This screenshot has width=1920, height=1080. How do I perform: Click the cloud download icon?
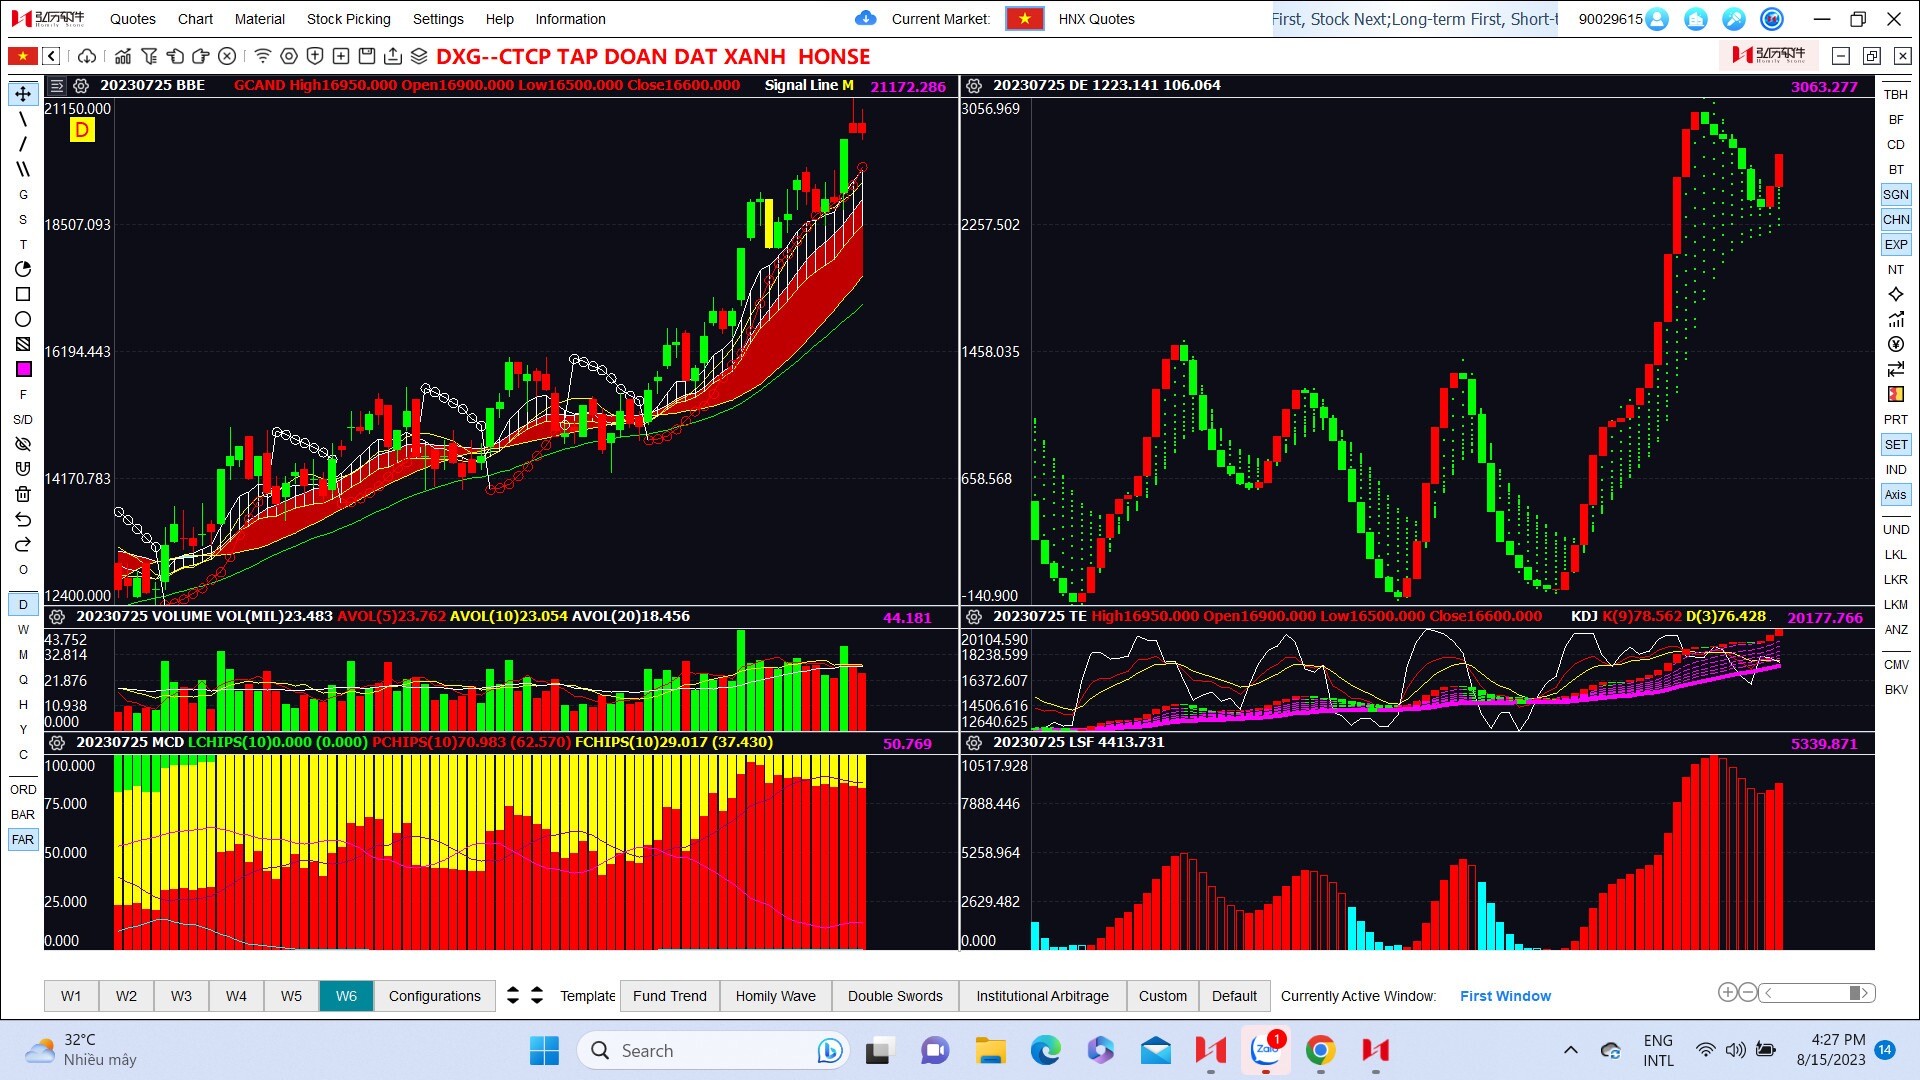coord(87,56)
